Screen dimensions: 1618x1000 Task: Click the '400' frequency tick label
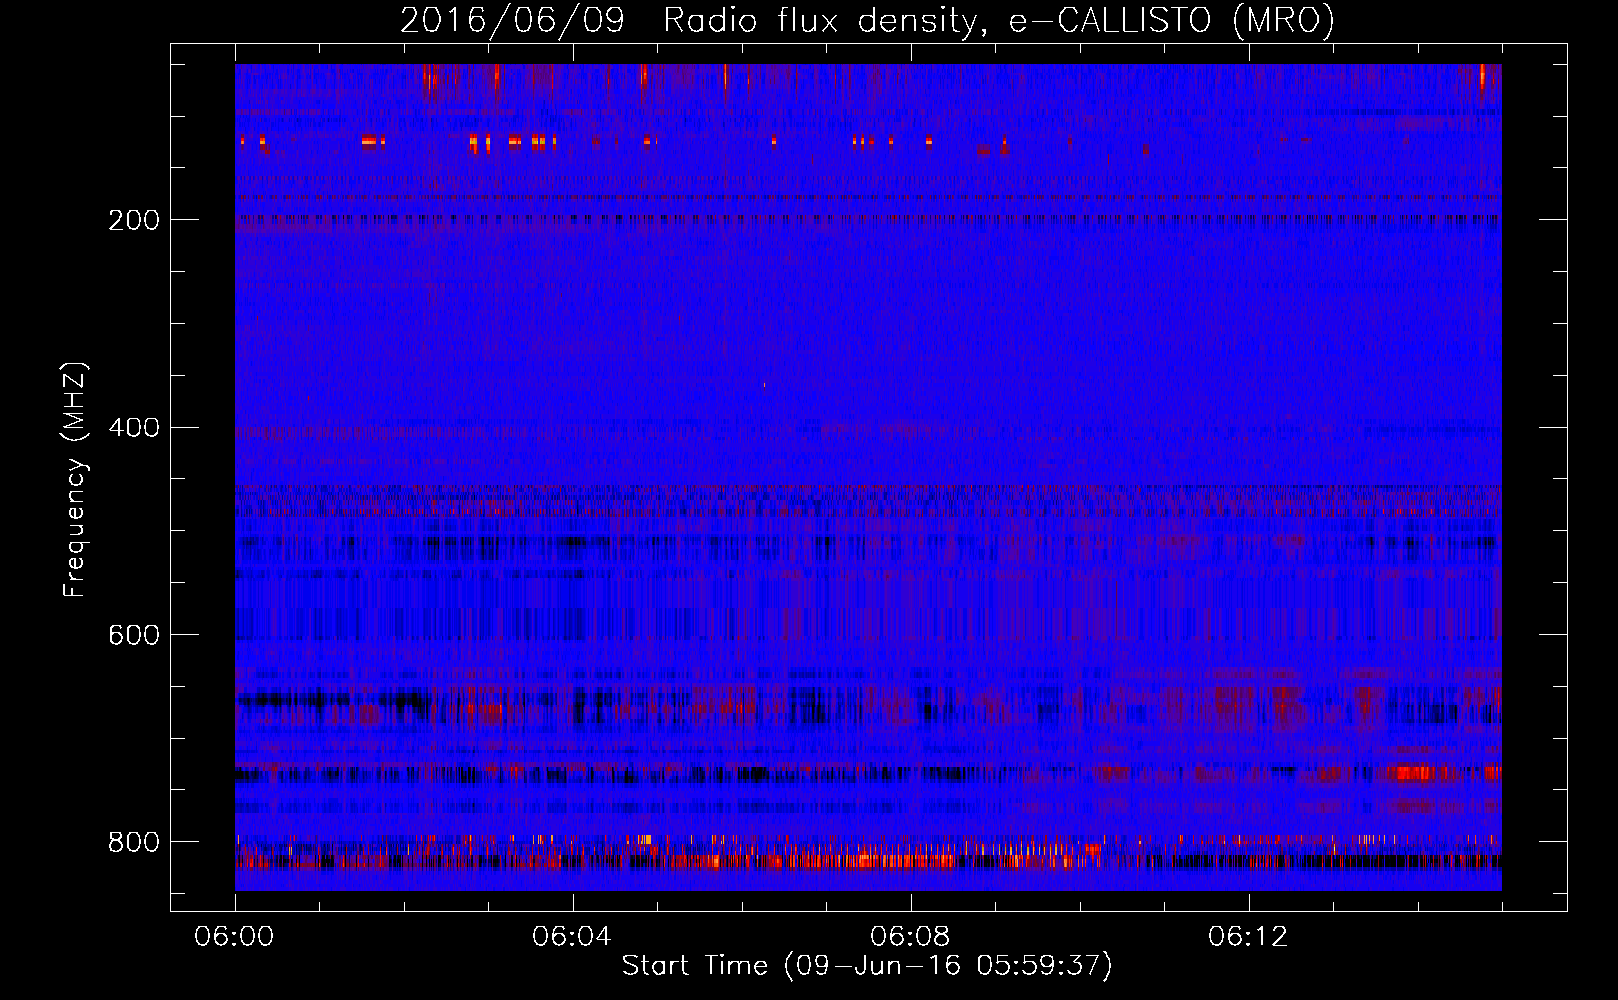[134, 428]
